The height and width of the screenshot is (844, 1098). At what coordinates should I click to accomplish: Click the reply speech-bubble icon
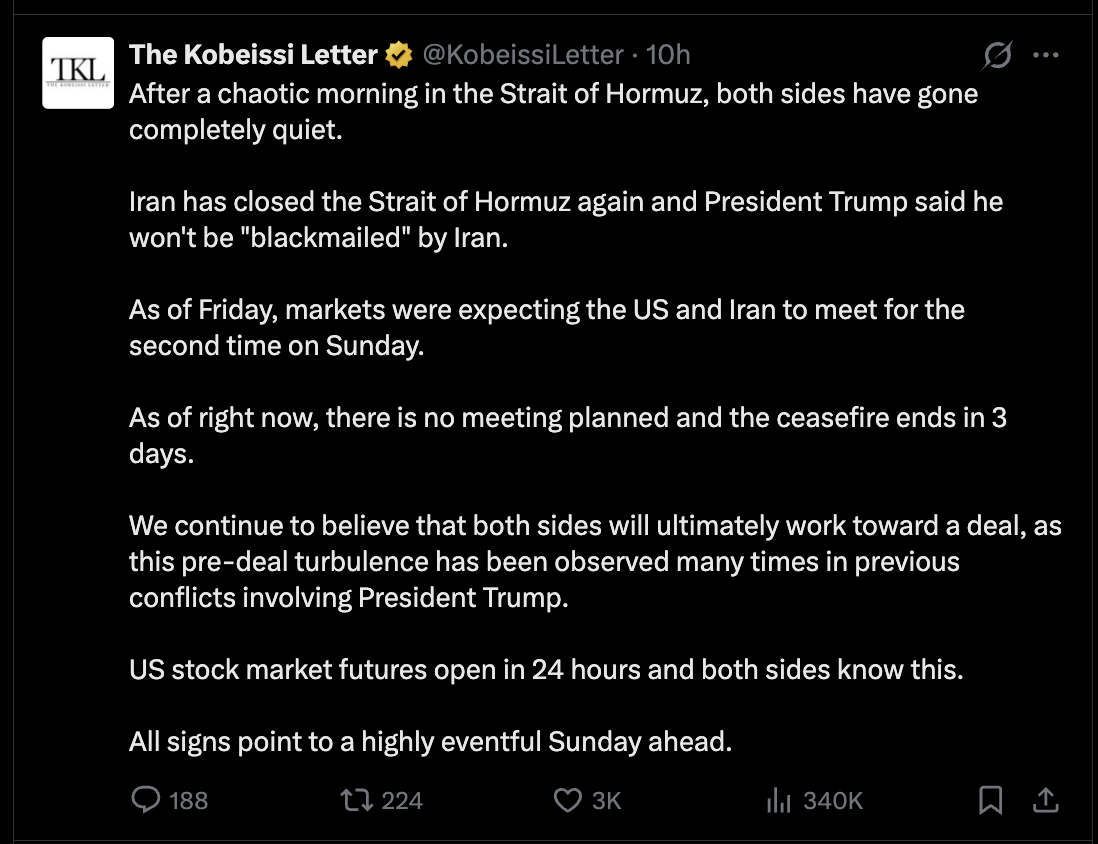pos(147,800)
